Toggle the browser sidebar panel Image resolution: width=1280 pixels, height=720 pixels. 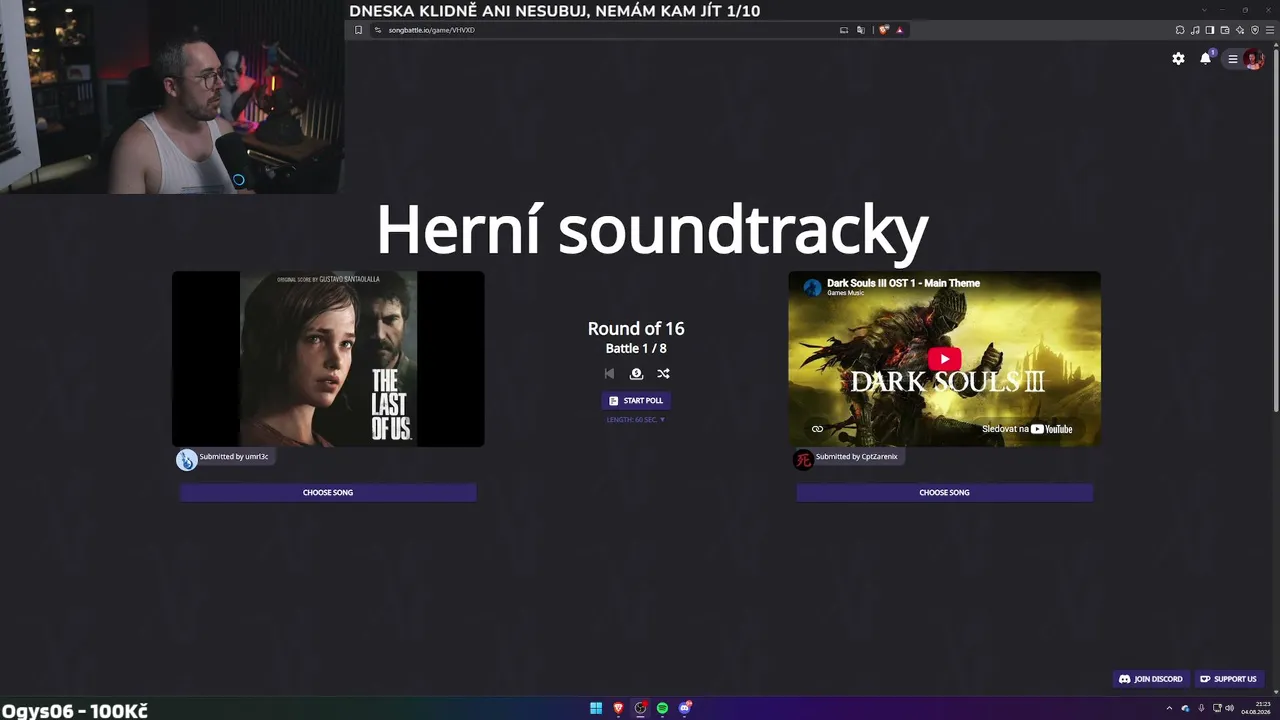[x=1210, y=30]
